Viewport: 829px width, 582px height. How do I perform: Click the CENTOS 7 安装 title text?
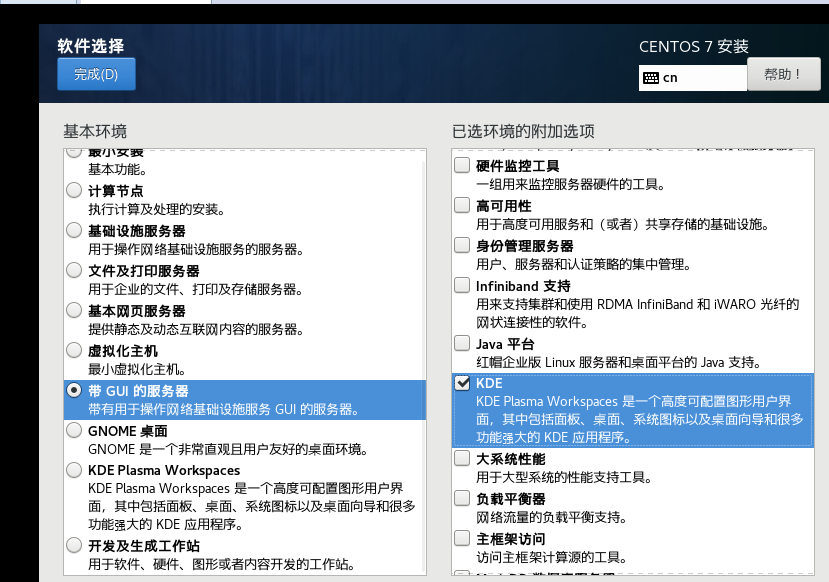[x=694, y=47]
